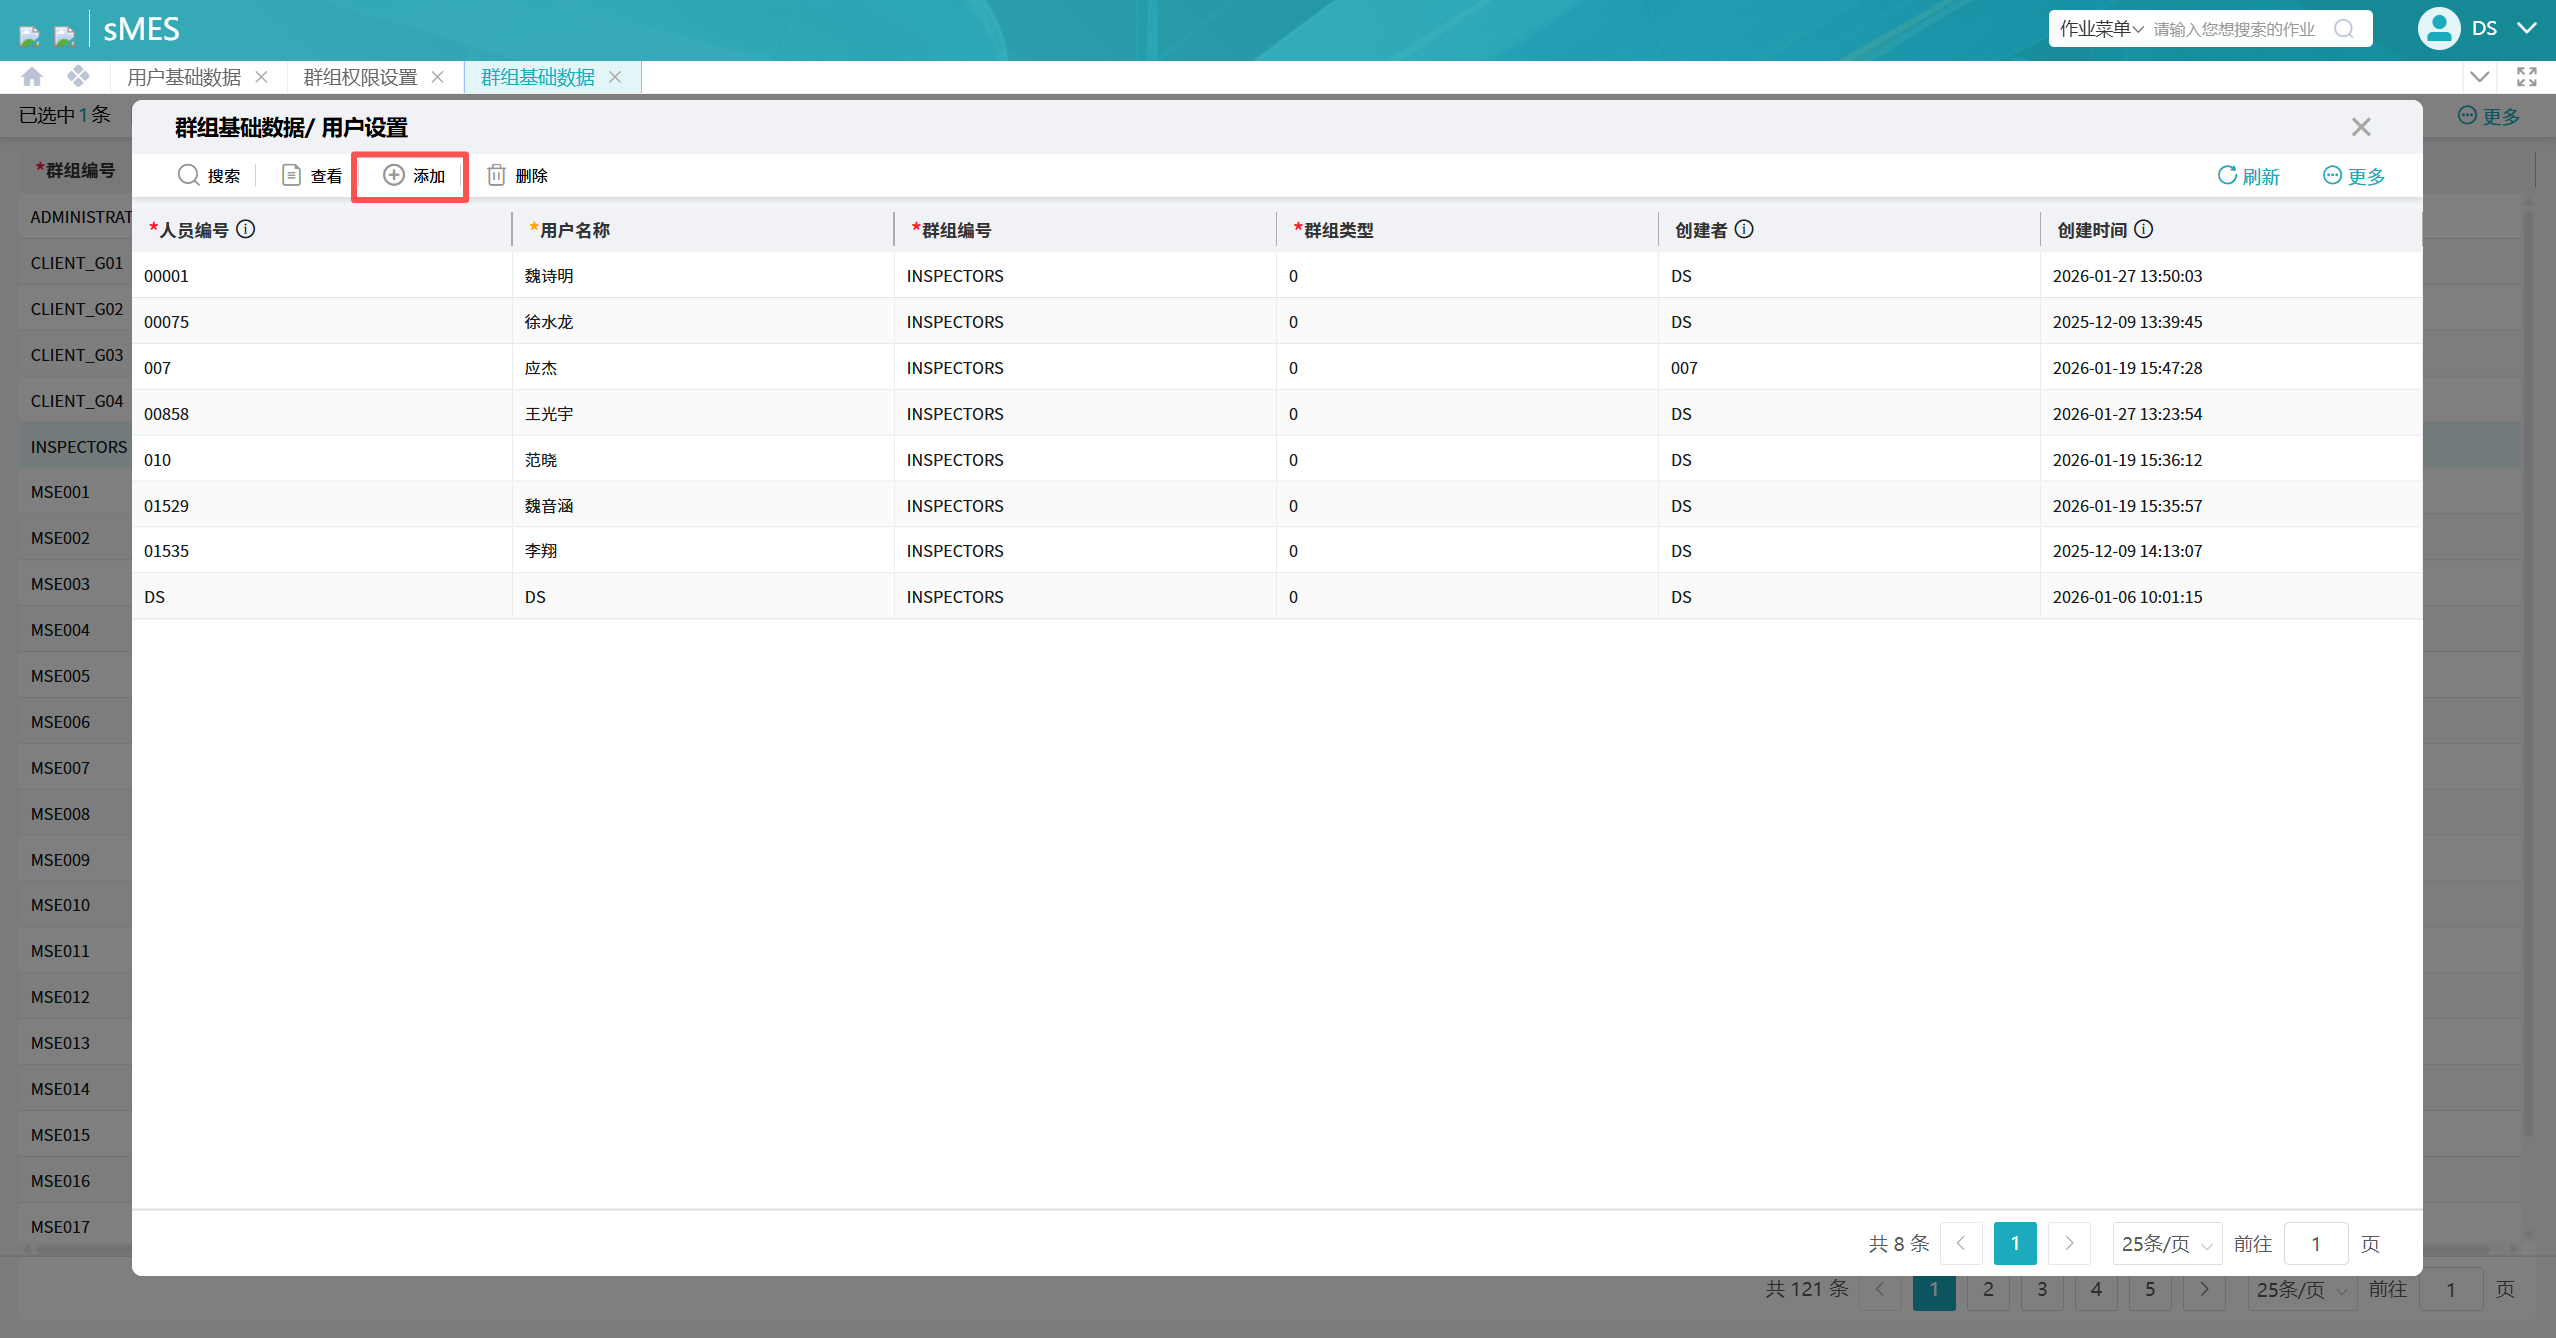Screen dimensions: 2556x1338
Task: Focus the 请输入您想搜索的作业 search field
Action: coord(2234,29)
